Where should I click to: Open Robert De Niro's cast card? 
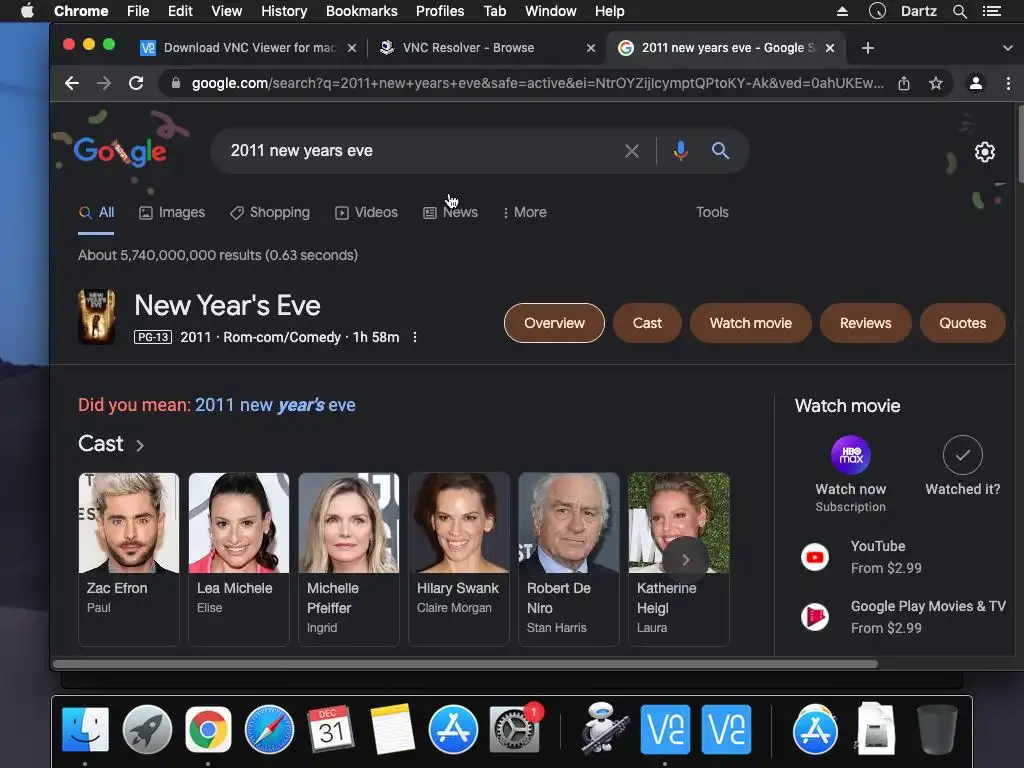(569, 560)
